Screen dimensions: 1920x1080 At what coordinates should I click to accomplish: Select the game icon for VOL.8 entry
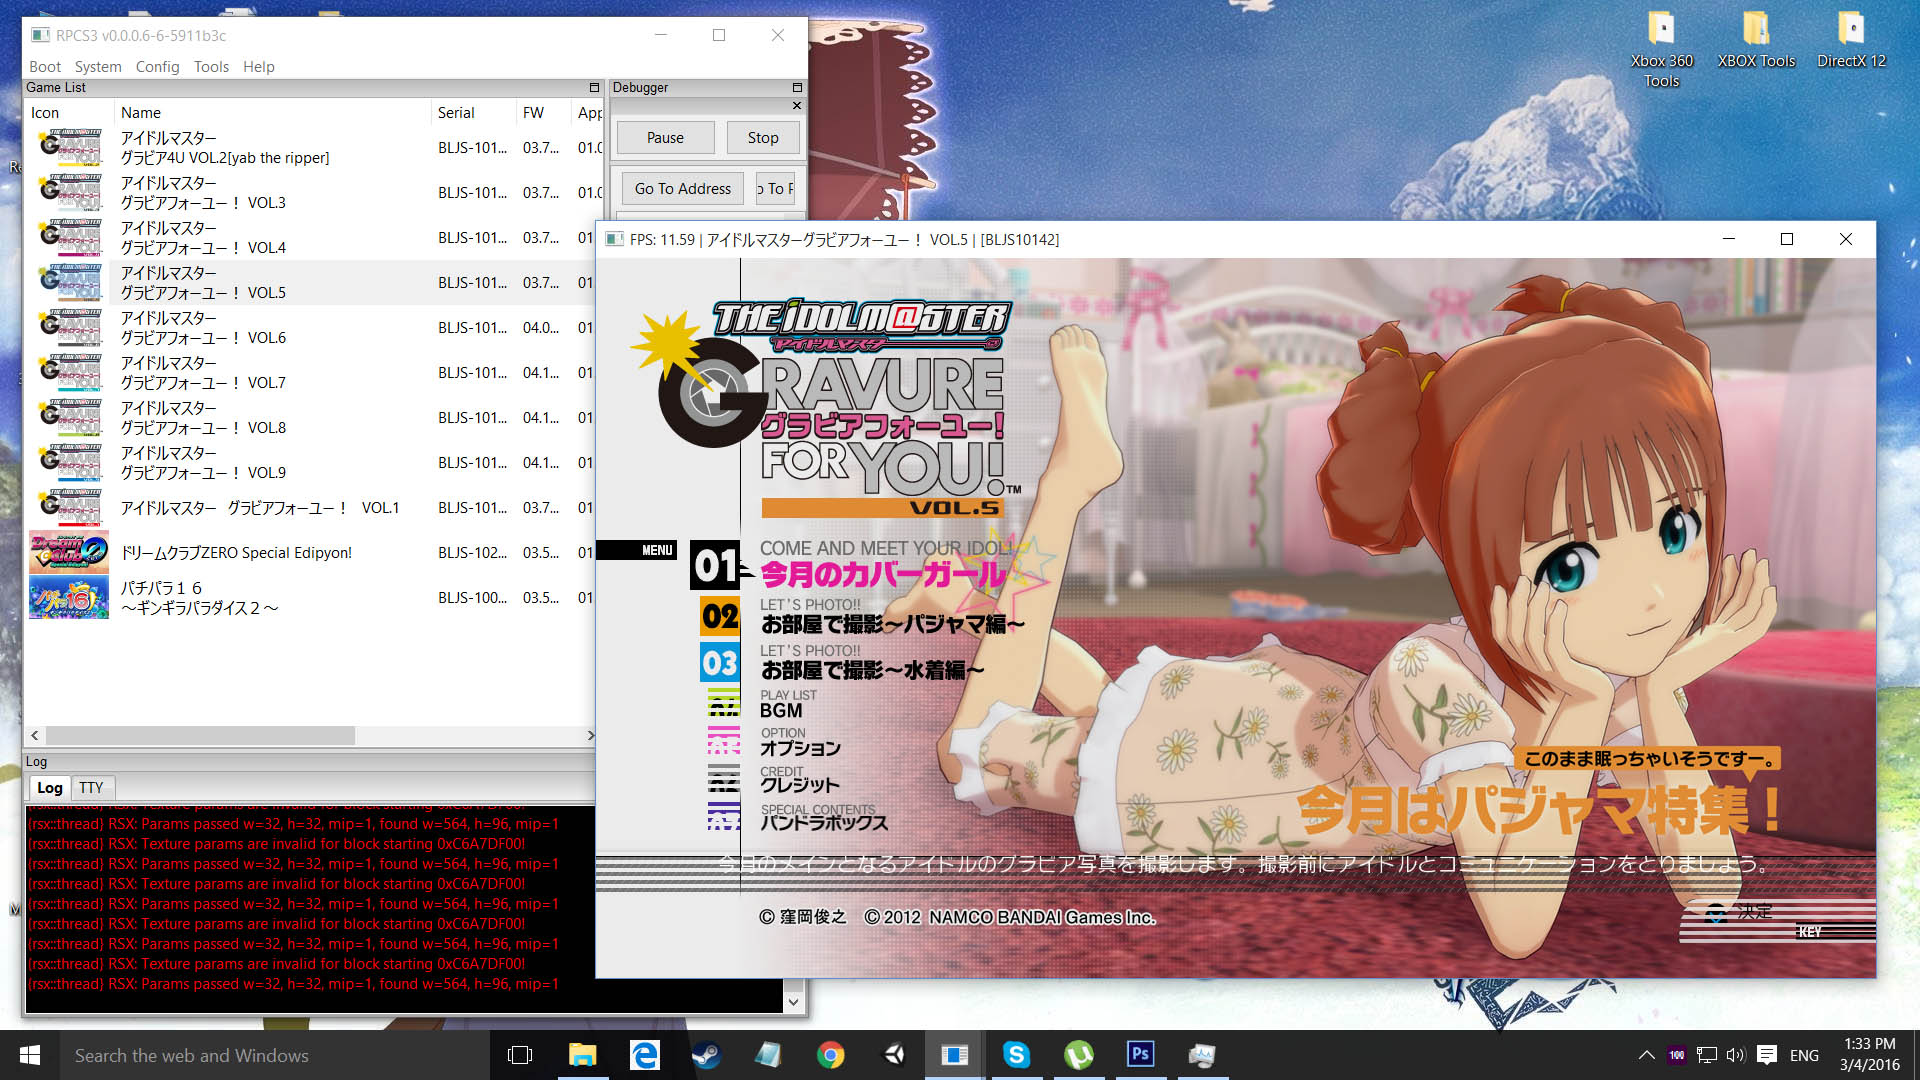69,417
